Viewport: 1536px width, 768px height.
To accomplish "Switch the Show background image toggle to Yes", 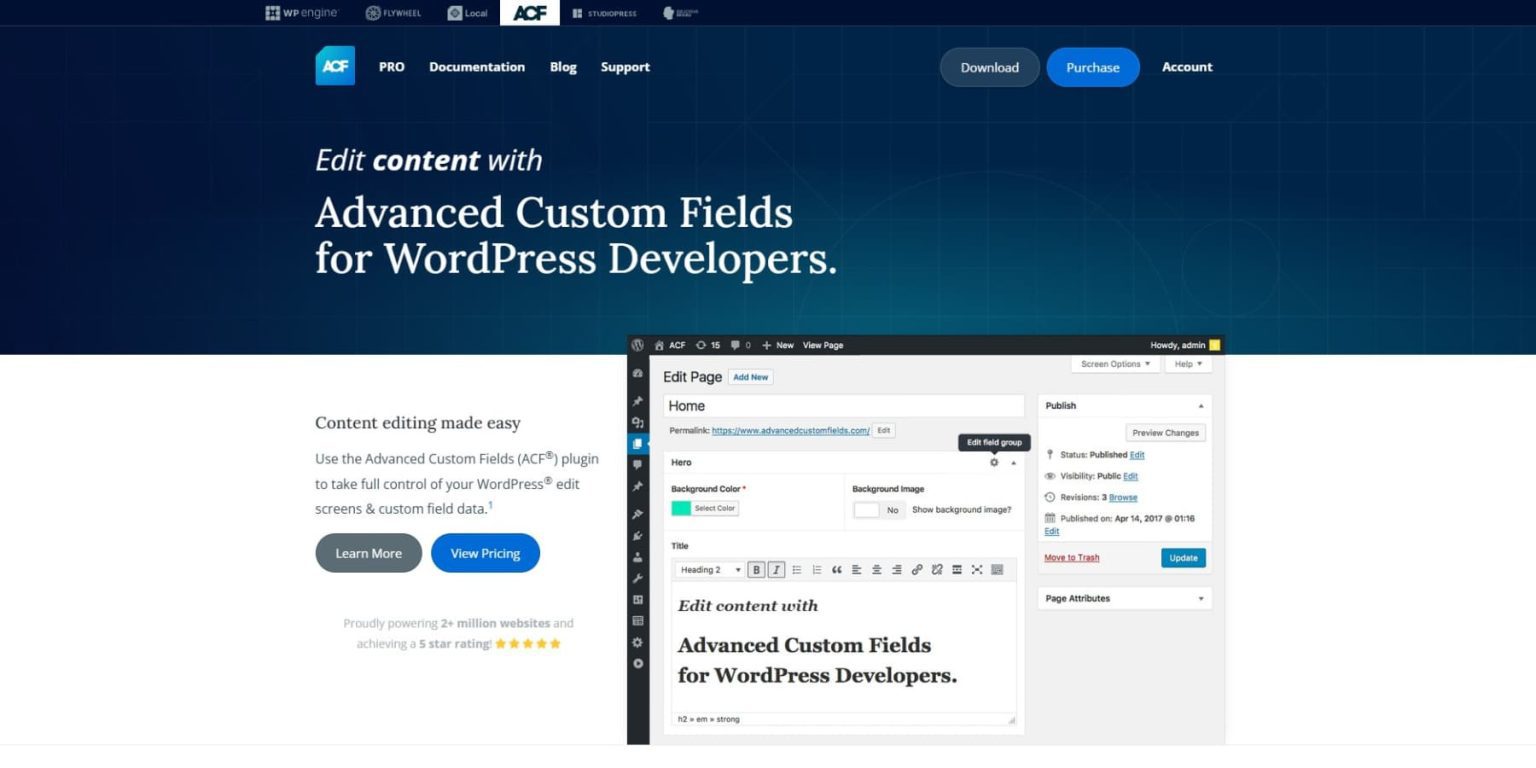I will [866, 510].
